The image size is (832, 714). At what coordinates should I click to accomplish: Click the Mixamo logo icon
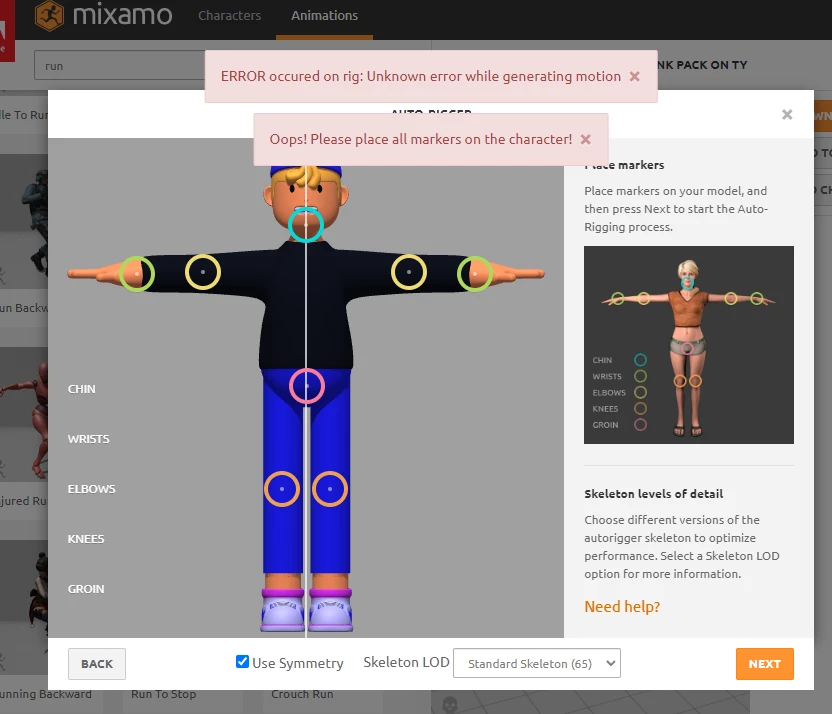point(49,15)
